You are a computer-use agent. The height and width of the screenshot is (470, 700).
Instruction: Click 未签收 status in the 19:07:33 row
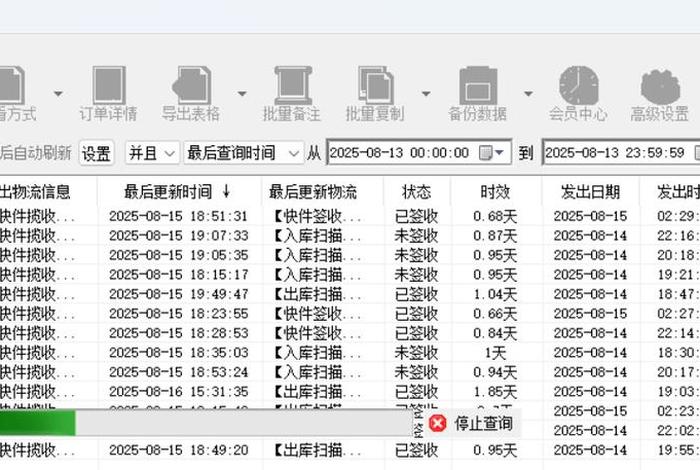point(416,236)
